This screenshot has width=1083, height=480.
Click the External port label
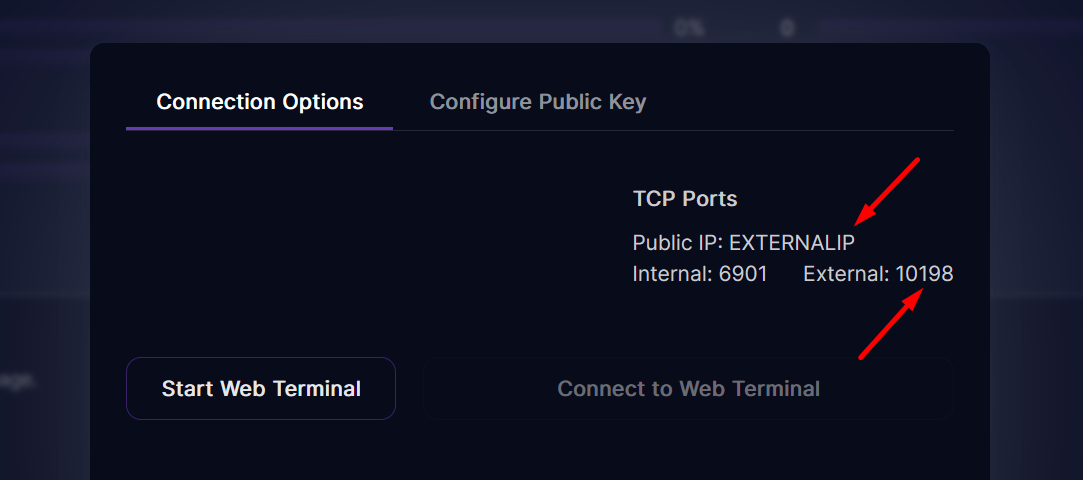[846, 273]
